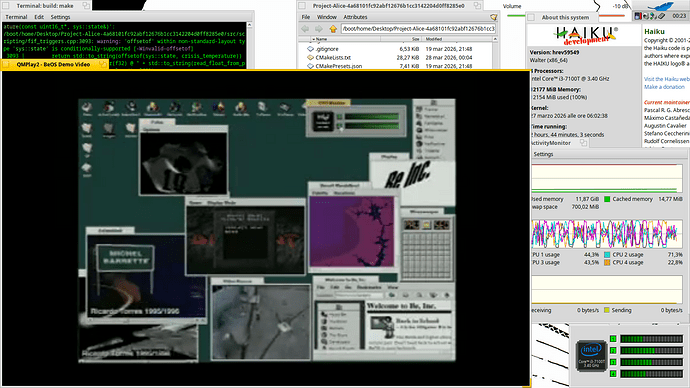Click the first Deskbar tray icon
The image size is (690, 388).
(638, 16)
